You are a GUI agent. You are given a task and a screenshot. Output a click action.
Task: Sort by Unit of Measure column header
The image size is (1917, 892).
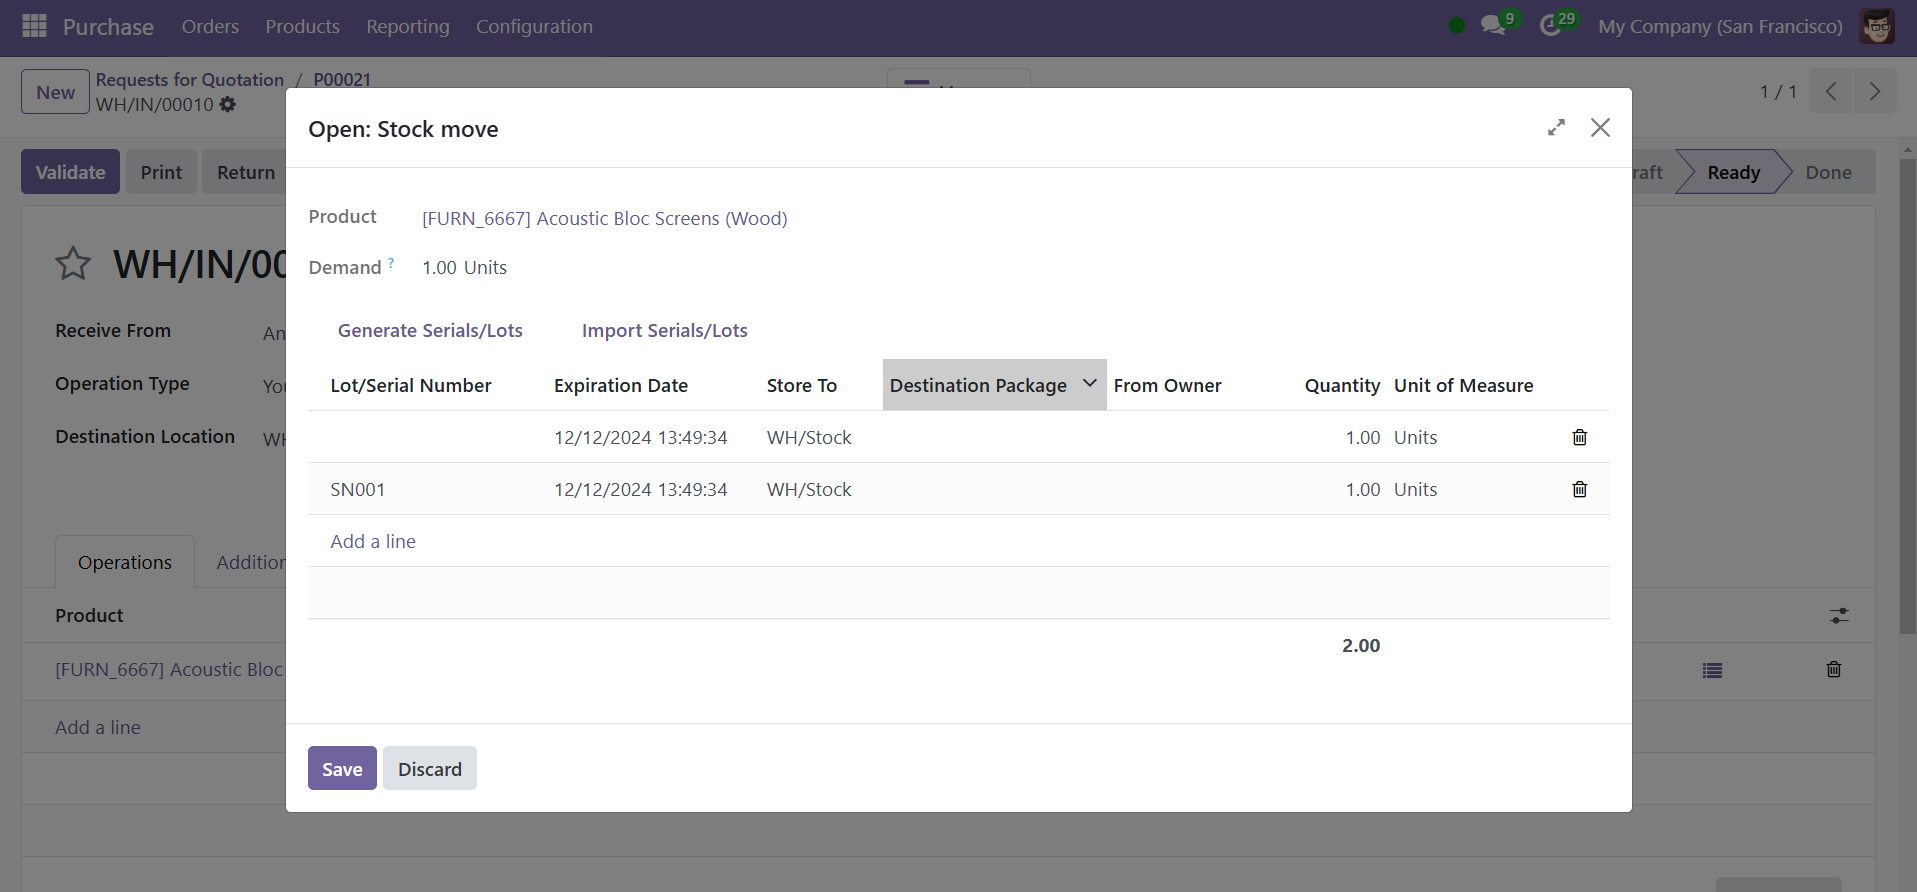tap(1464, 385)
